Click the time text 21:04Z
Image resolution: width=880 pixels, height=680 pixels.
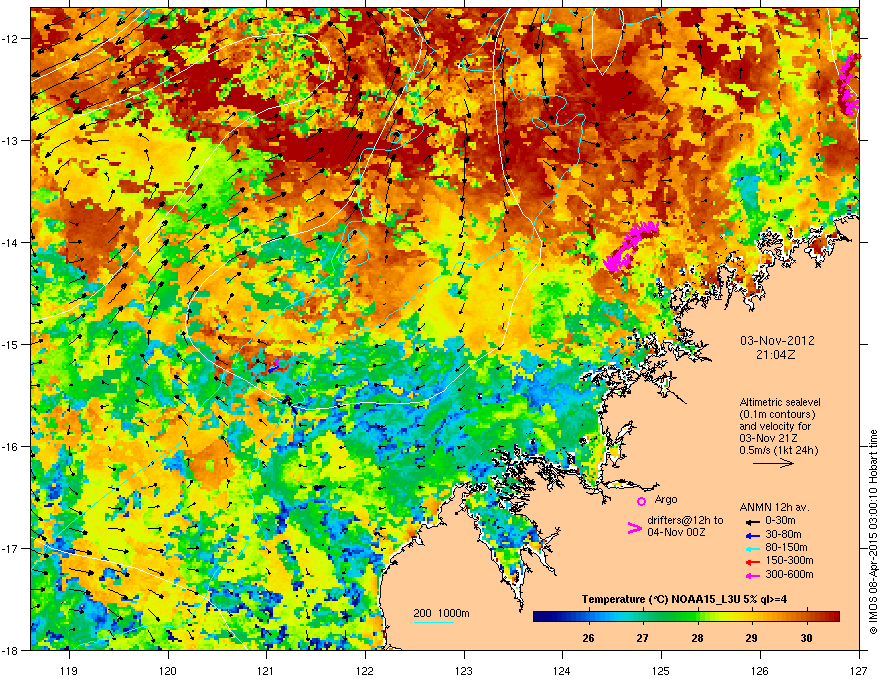pyautogui.click(x=775, y=355)
